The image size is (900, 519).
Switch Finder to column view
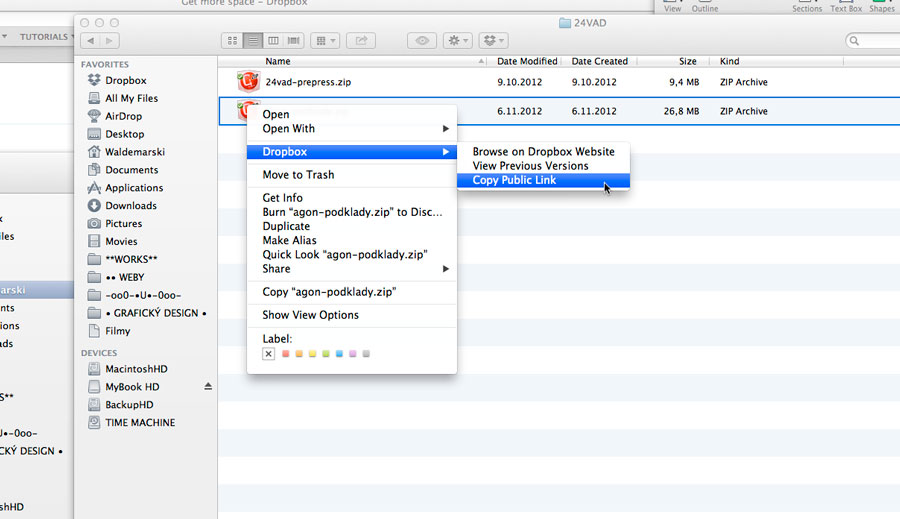273,40
